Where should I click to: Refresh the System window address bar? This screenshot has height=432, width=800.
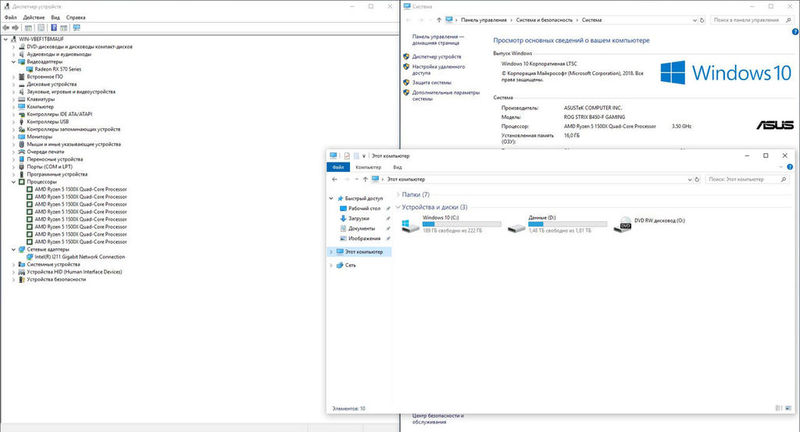702,20
